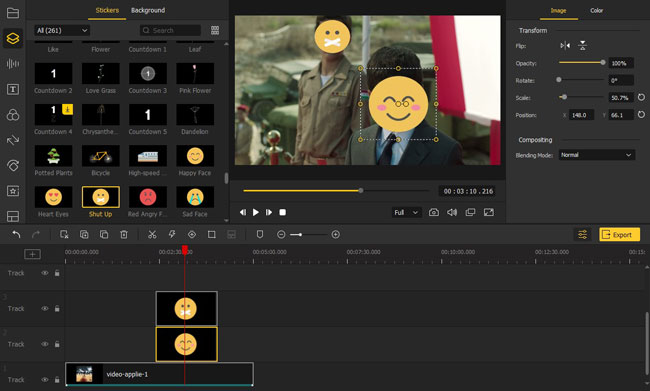Select the Bicycle sticker thumbnail

101,156
